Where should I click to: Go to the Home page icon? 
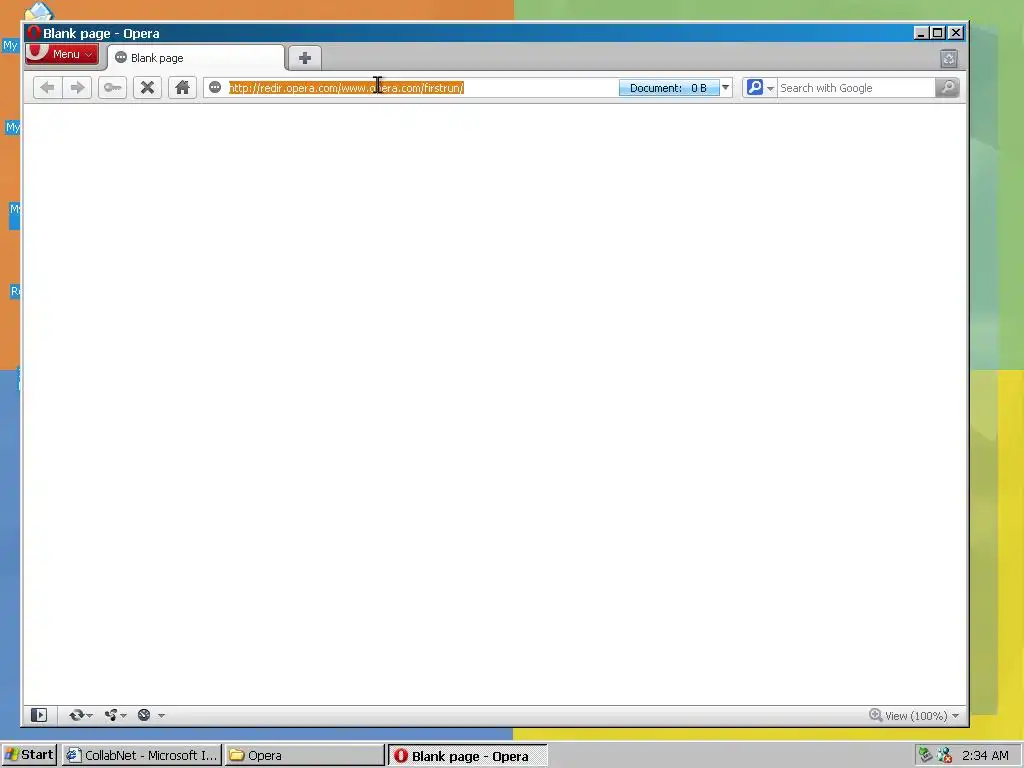182,88
